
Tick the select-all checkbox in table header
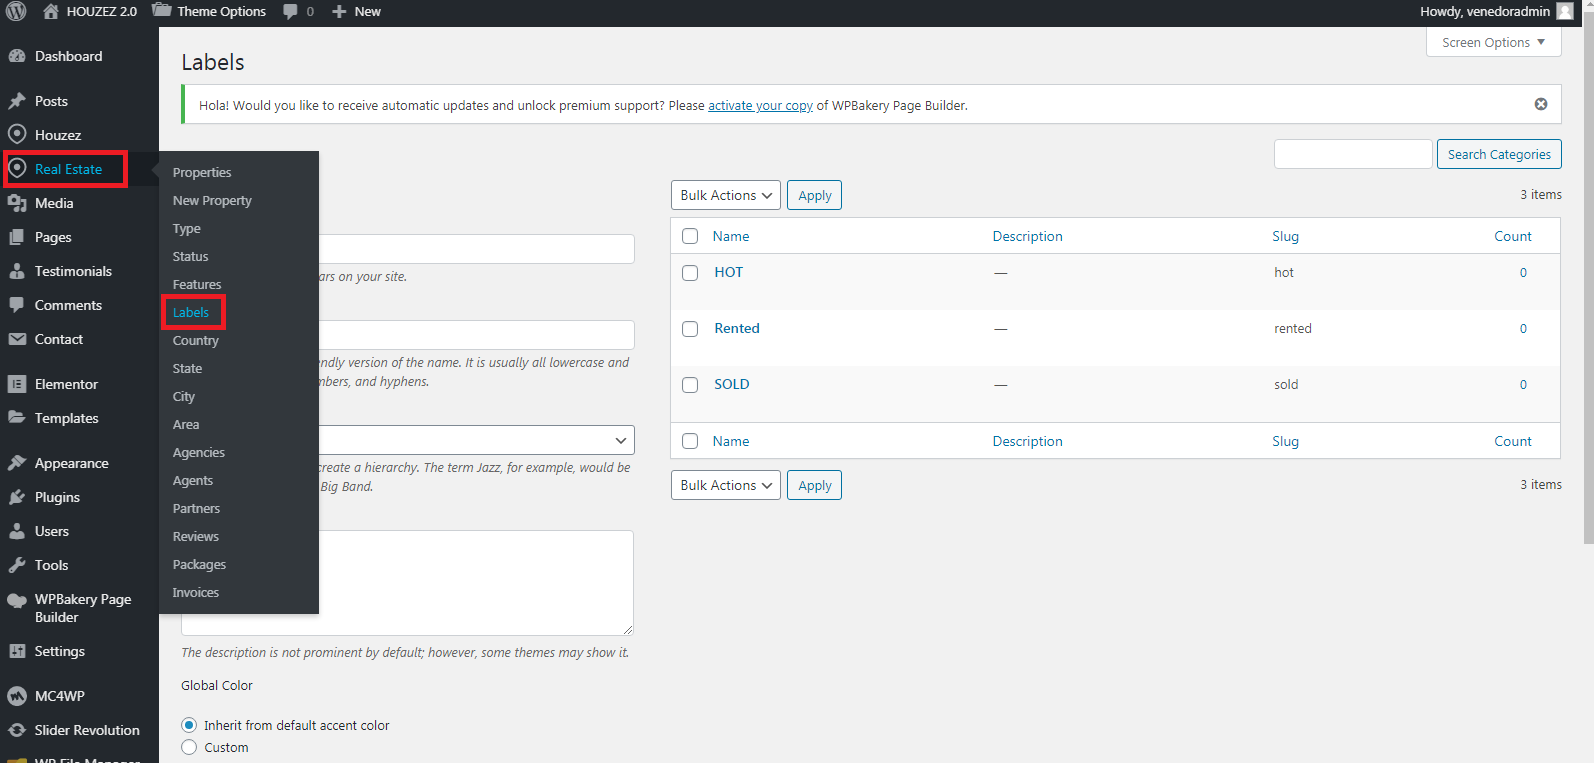pyautogui.click(x=690, y=236)
